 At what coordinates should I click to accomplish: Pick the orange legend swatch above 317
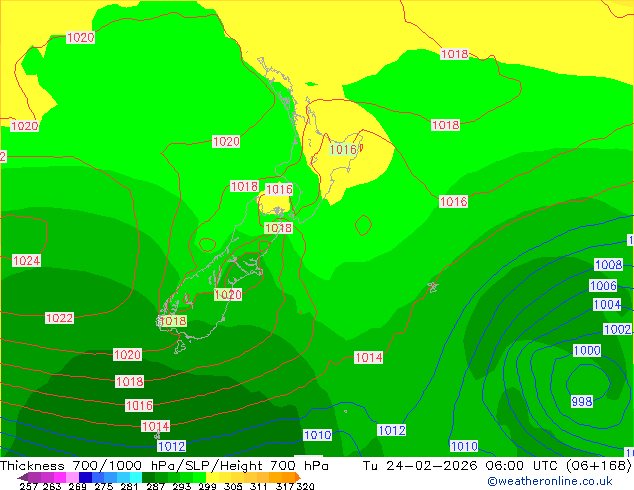click(288, 477)
